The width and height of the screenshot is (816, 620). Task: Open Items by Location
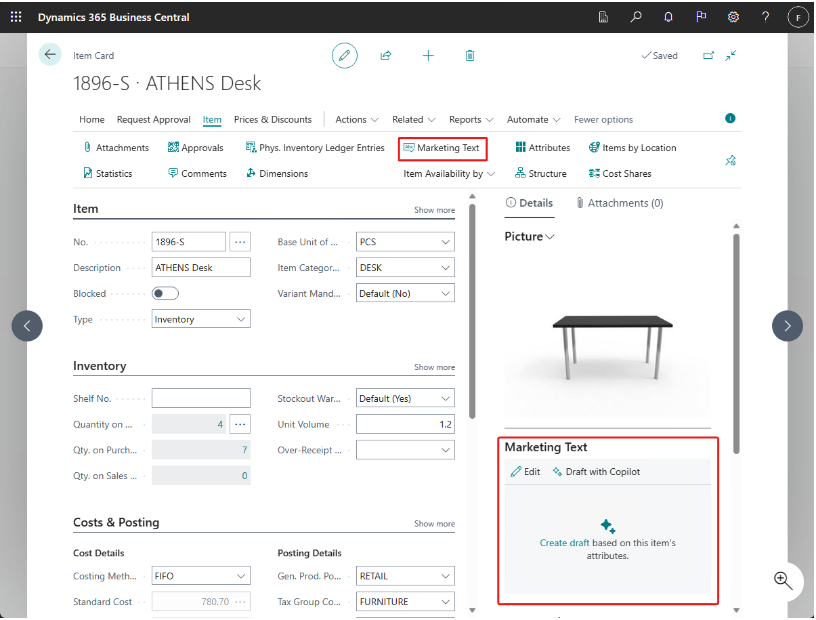tap(632, 148)
